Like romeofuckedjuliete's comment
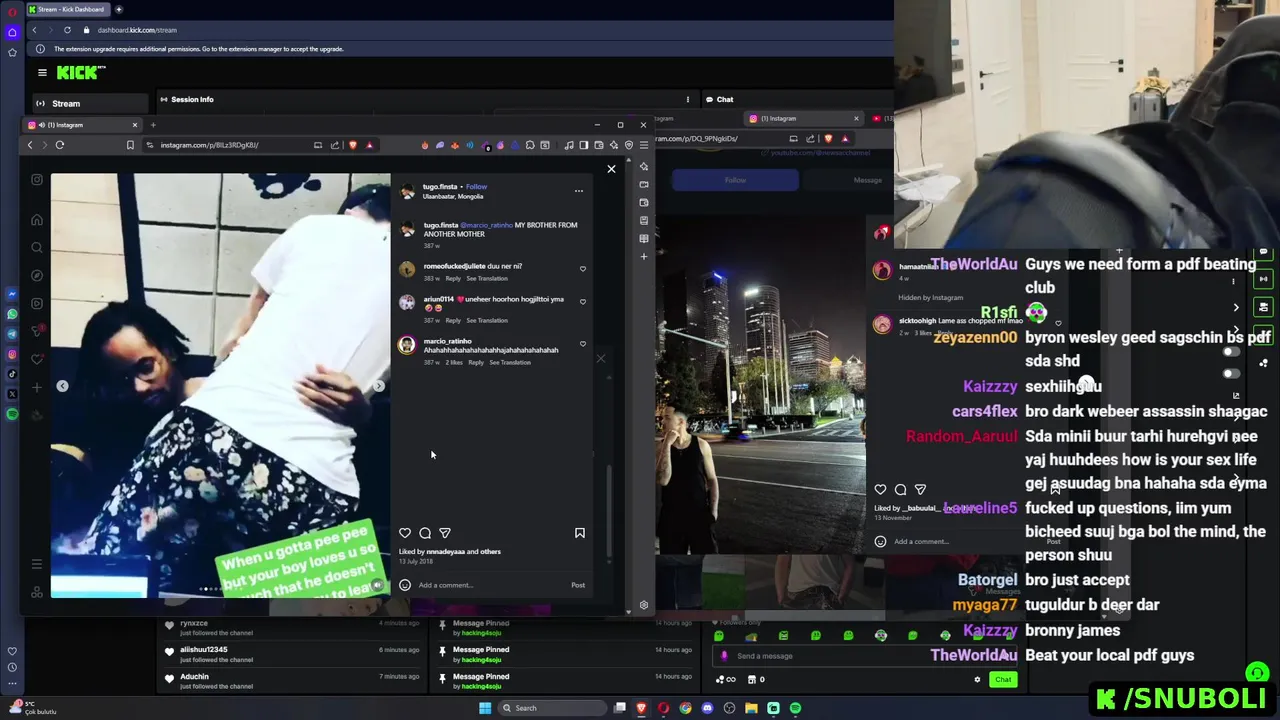Screen dimensions: 1280x720 (583, 268)
